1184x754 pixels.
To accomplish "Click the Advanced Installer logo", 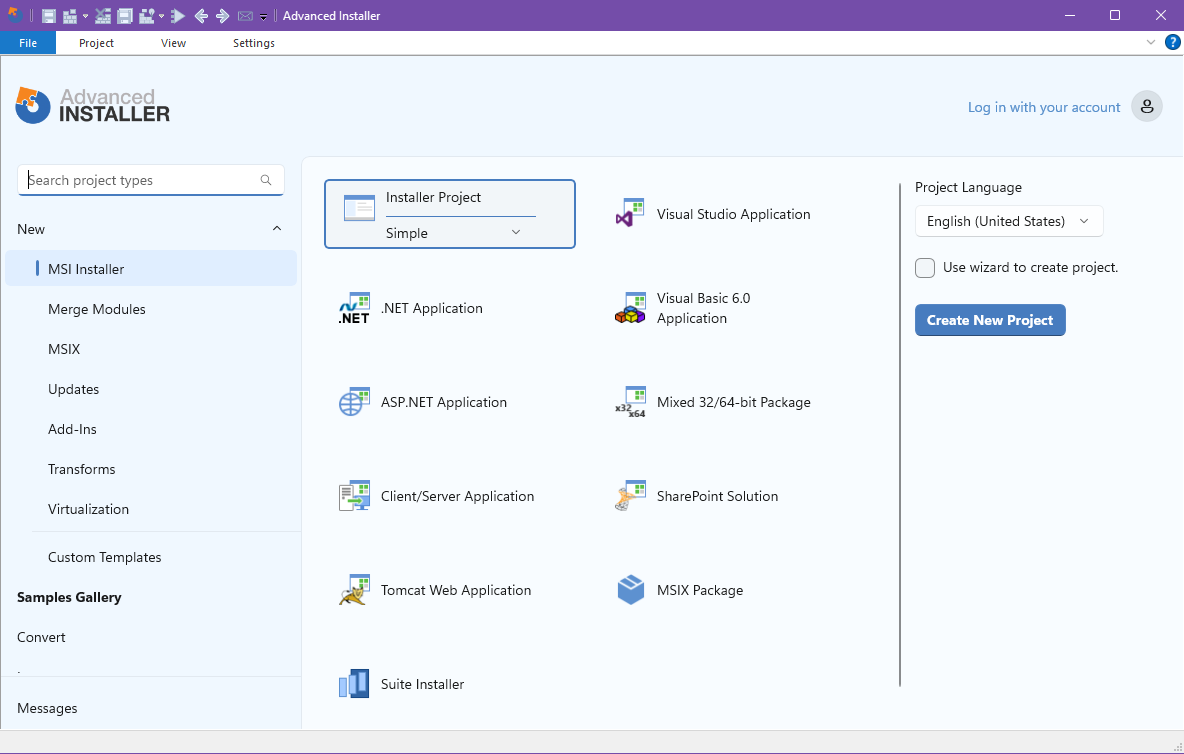I will (x=93, y=106).
